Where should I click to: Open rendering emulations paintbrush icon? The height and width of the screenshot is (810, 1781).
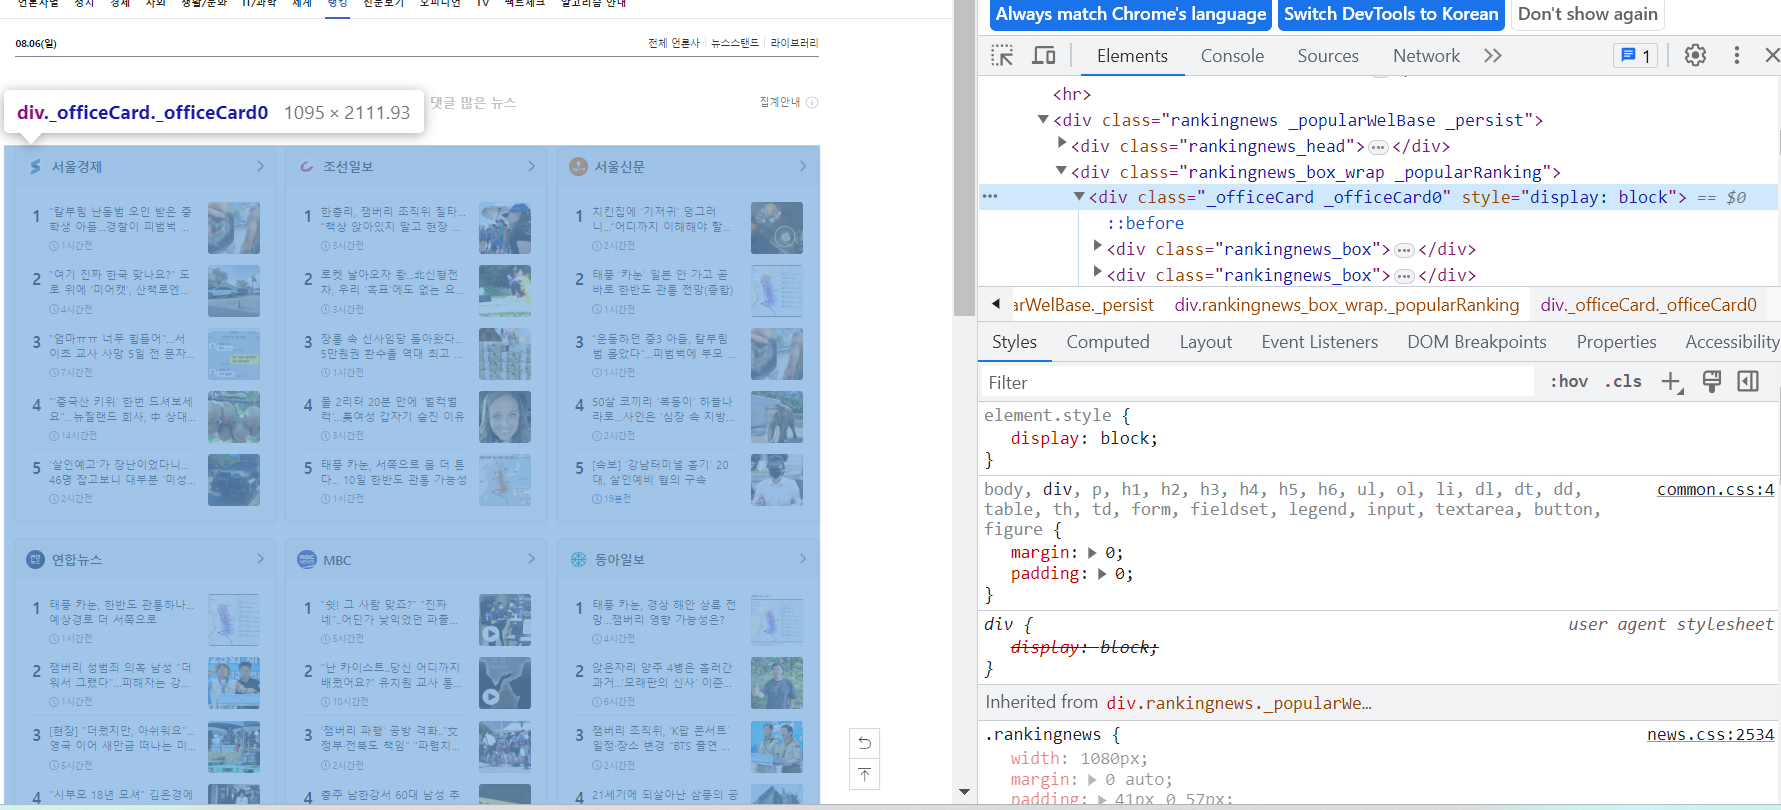[1712, 381]
